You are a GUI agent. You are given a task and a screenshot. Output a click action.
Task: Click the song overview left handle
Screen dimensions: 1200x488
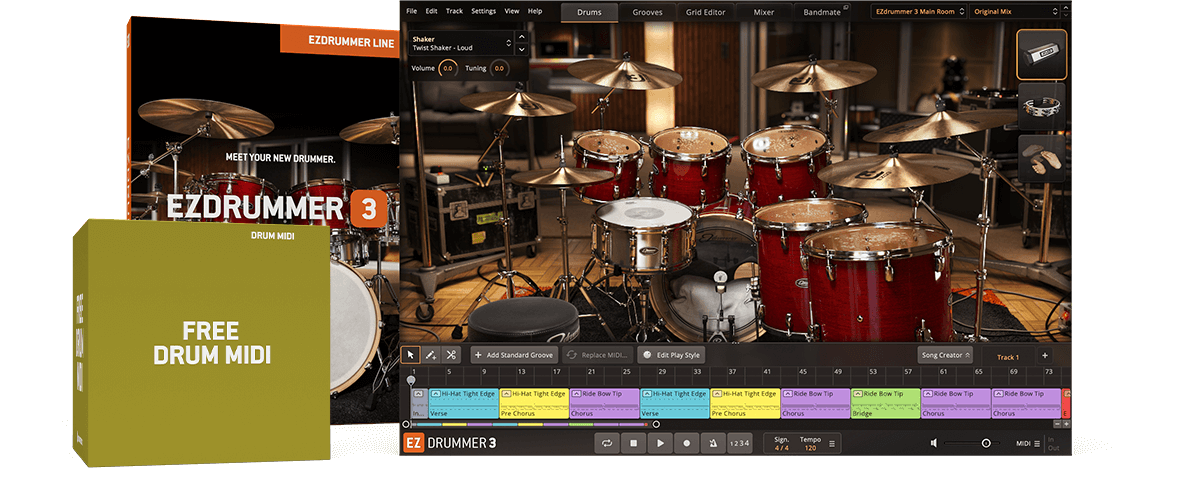[x=405, y=424]
